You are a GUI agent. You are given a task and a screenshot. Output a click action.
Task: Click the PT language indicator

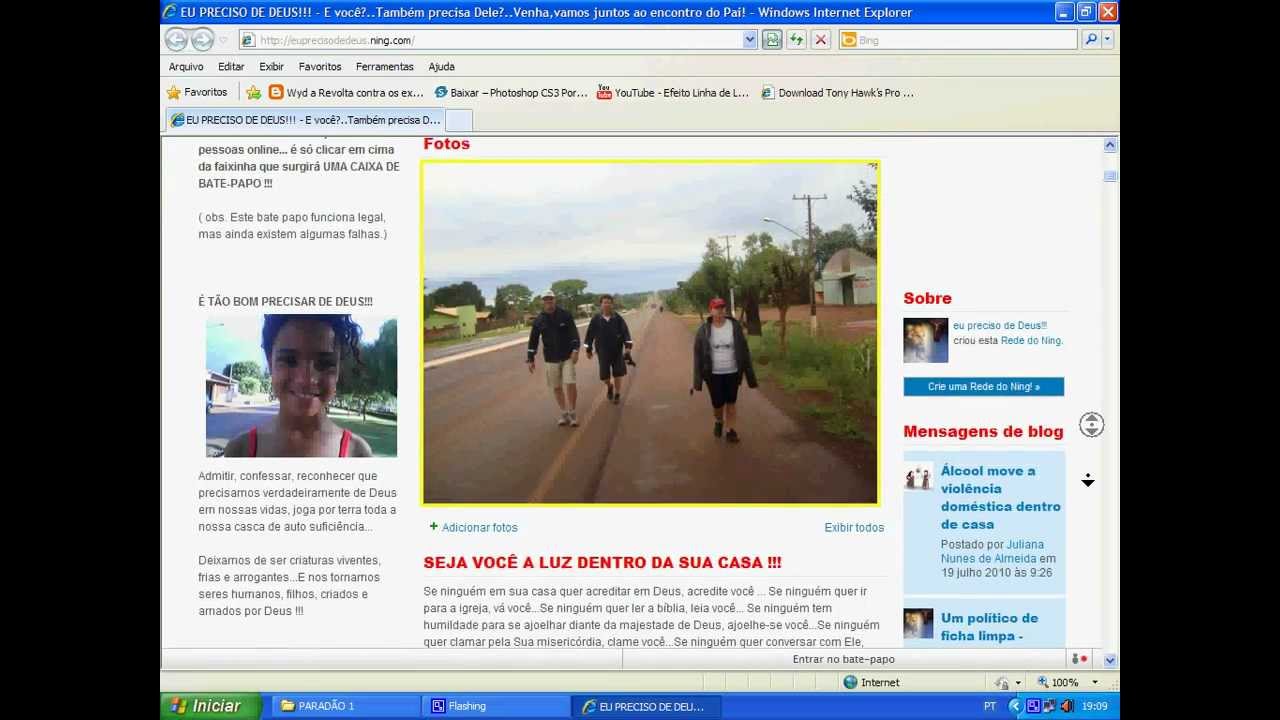coord(990,706)
